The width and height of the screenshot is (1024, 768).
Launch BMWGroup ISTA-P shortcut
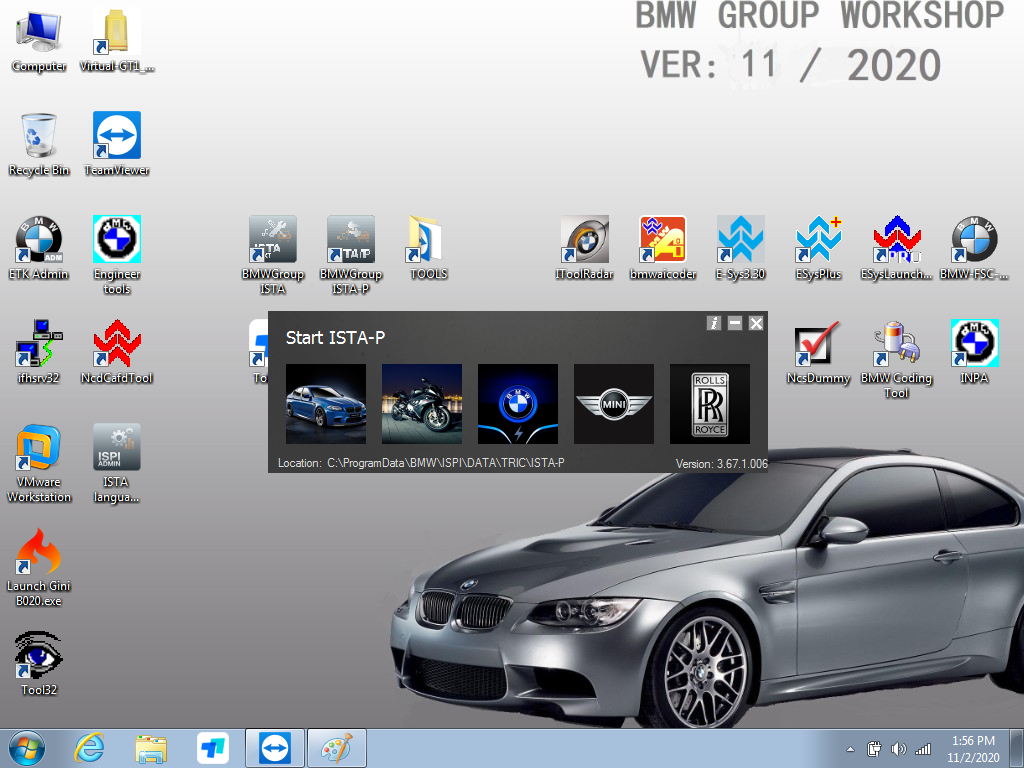coord(351,255)
